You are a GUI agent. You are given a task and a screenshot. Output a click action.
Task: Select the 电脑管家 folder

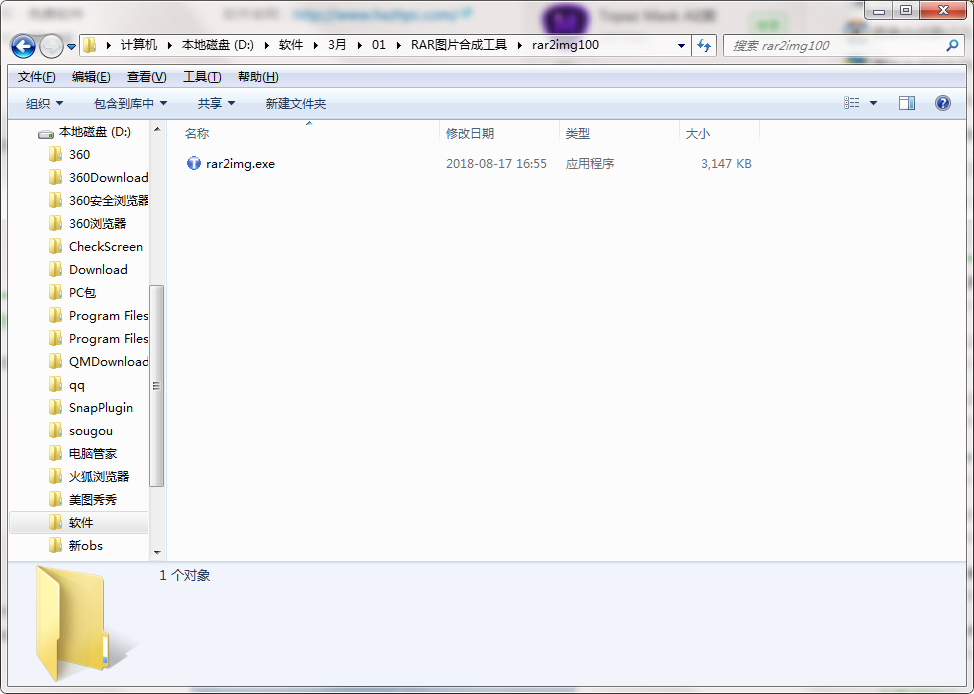point(93,454)
